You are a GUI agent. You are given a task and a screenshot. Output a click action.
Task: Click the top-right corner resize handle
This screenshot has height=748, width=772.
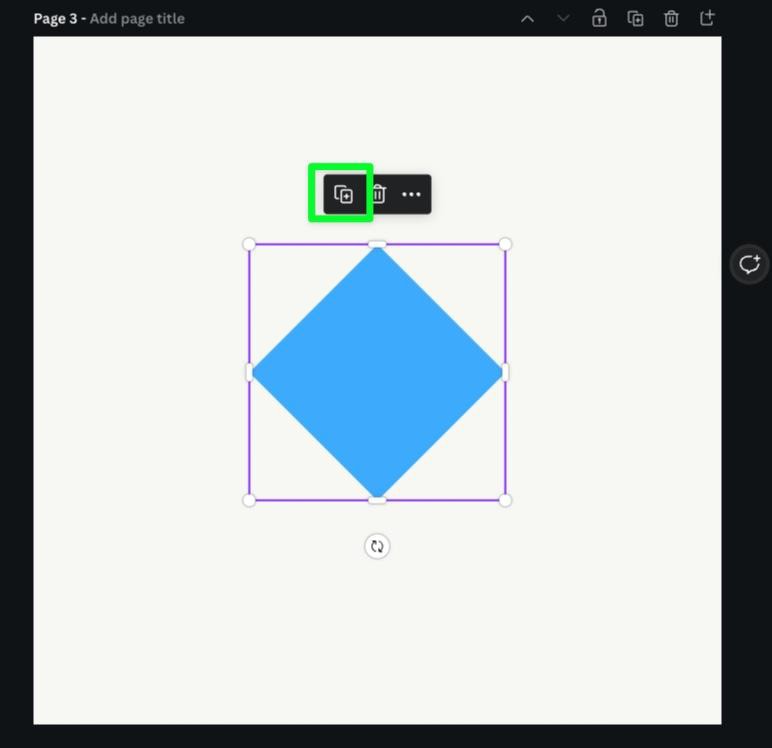(505, 244)
